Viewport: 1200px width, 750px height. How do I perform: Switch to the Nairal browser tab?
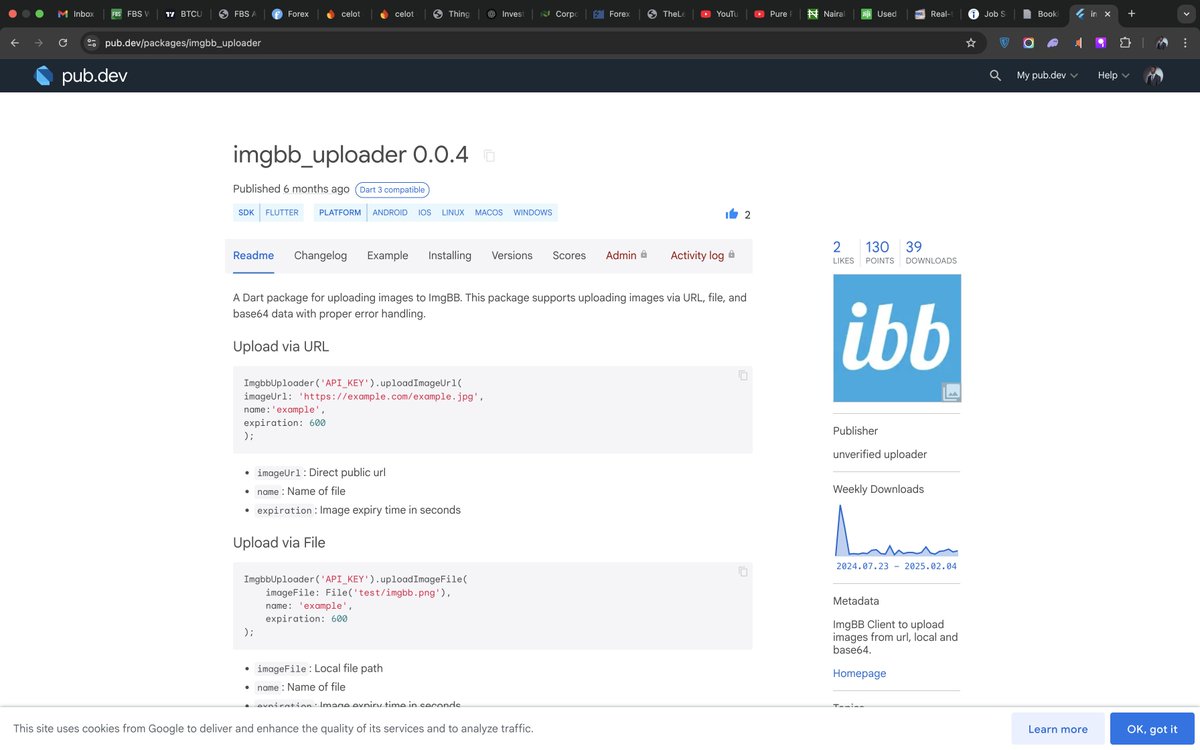coord(826,14)
